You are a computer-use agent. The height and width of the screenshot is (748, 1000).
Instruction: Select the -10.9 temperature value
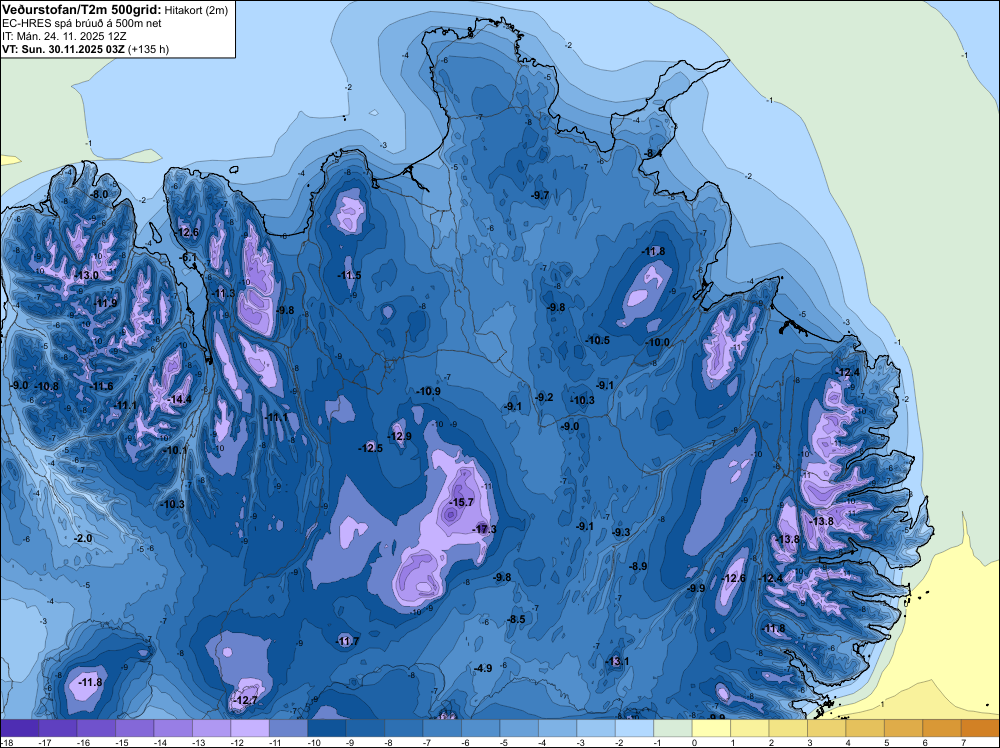tap(429, 391)
